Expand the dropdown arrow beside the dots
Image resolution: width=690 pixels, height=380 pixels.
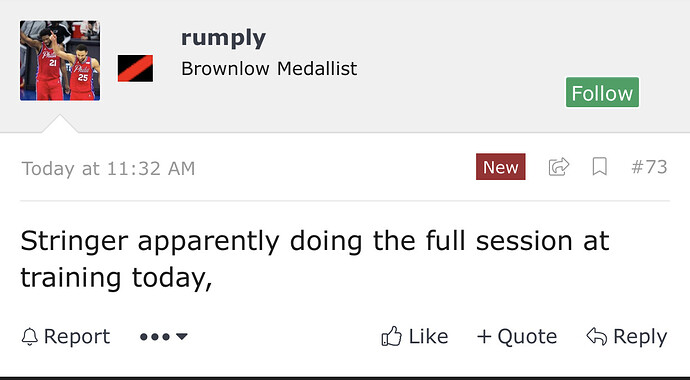(182, 337)
